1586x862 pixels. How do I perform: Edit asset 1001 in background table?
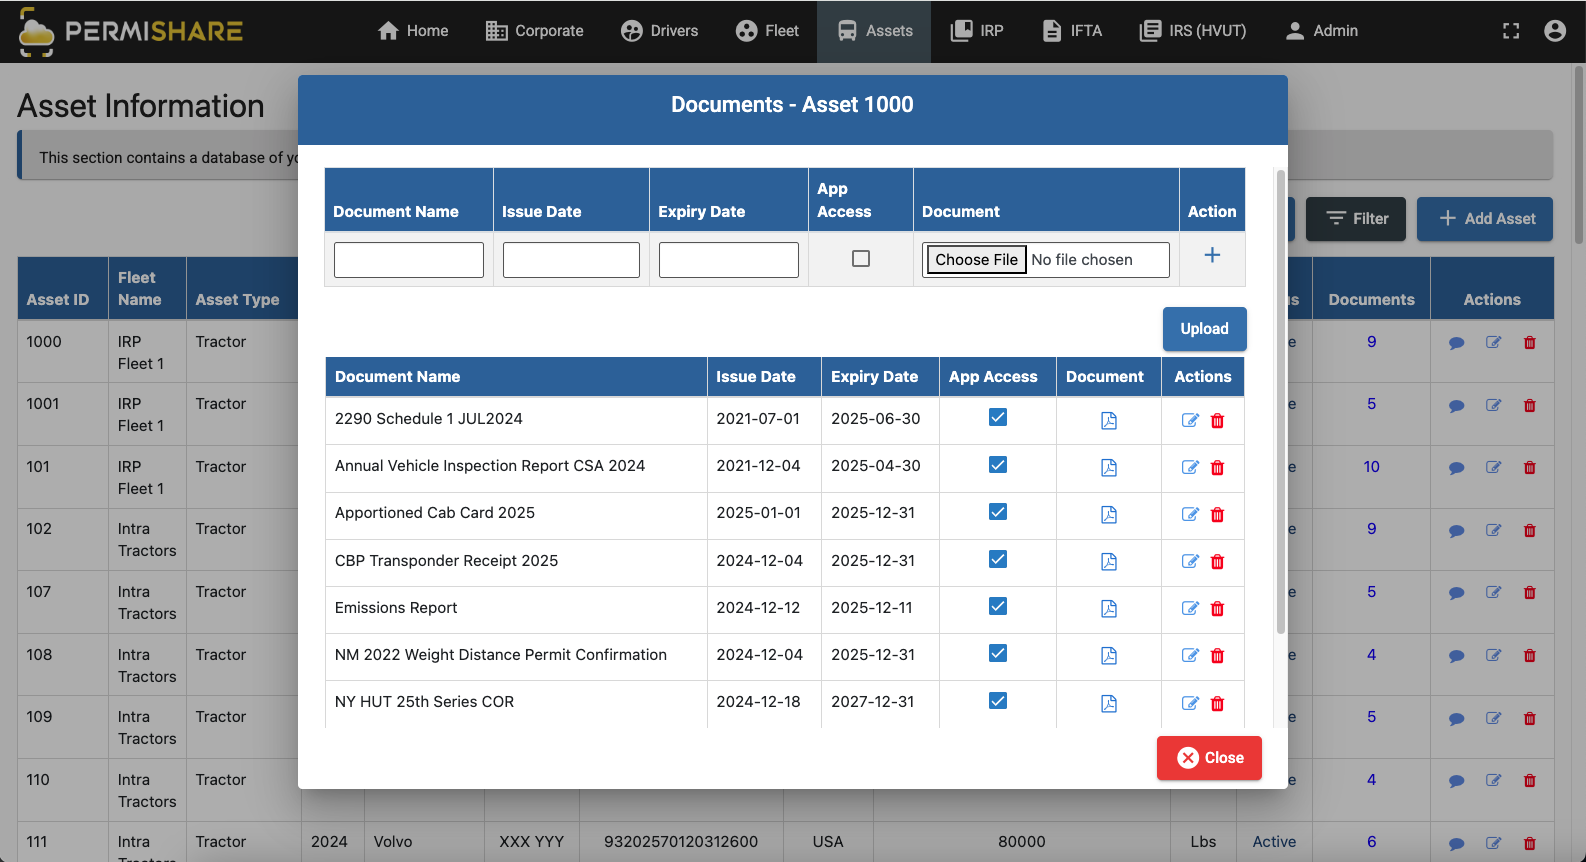[1493, 405]
